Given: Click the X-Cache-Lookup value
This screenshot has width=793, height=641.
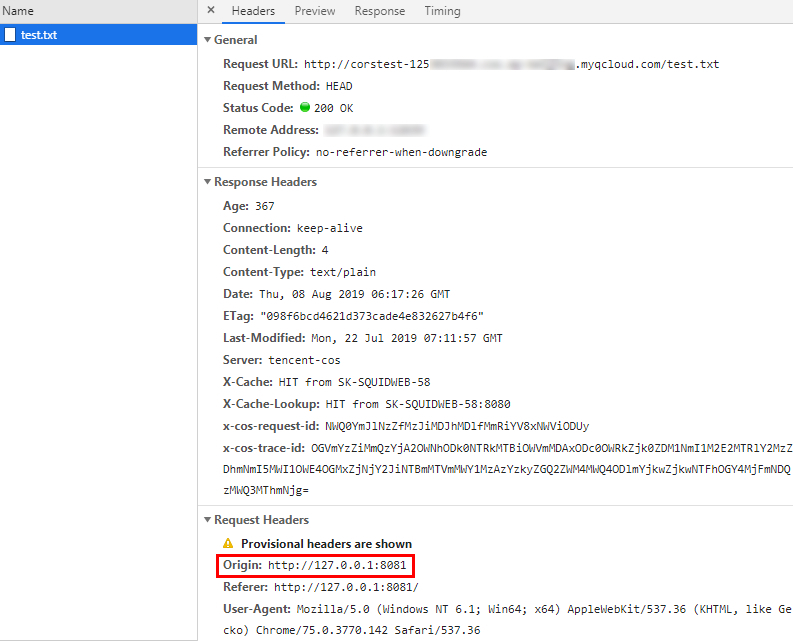Looking at the screenshot, I should [x=418, y=404].
